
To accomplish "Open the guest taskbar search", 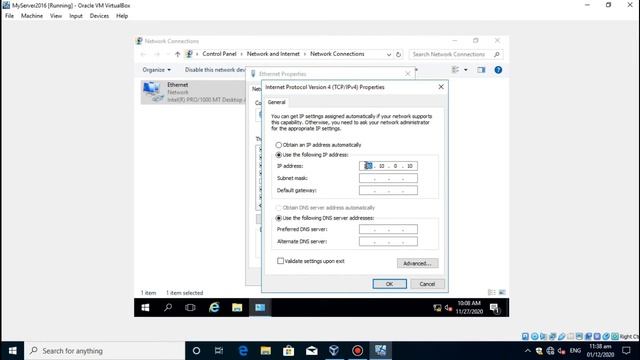I will pyautogui.click(x=168, y=307).
